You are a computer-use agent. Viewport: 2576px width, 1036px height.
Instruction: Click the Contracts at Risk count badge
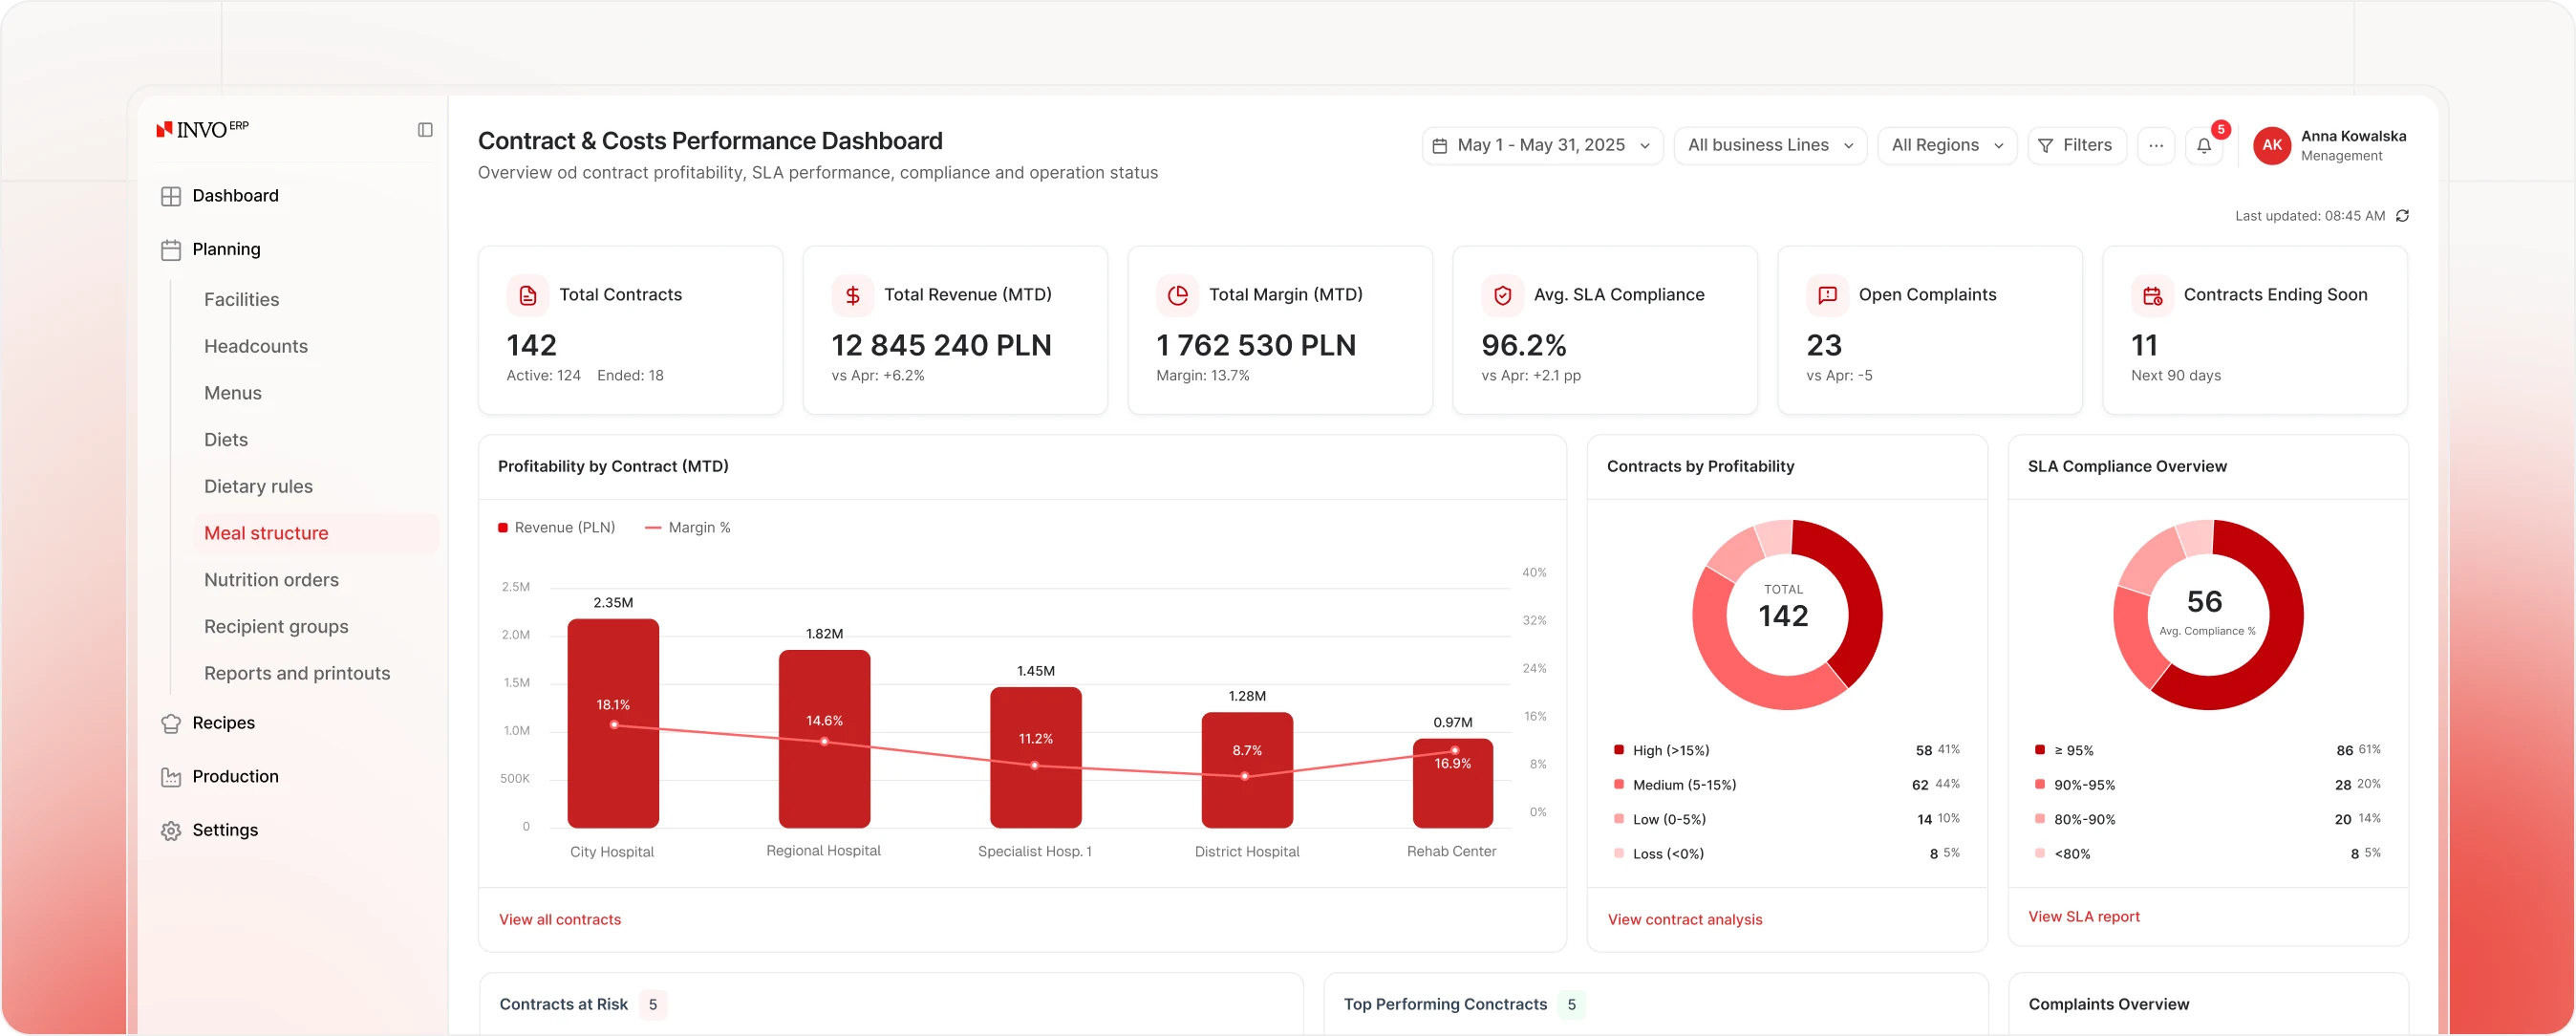tap(653, 1005)
